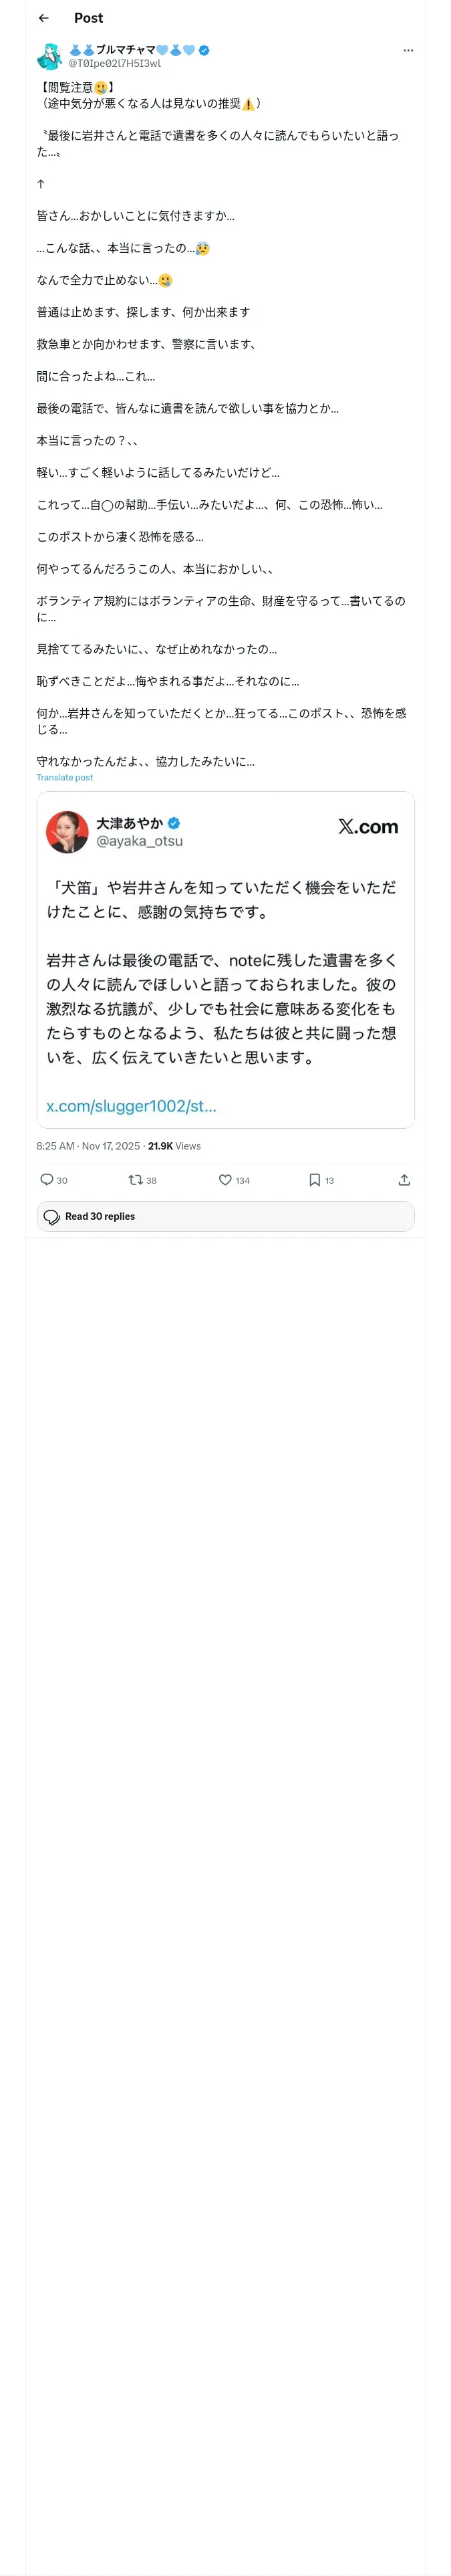451x2576 pixels.
Task: Click the Translate post link
Action: (64, 777)
